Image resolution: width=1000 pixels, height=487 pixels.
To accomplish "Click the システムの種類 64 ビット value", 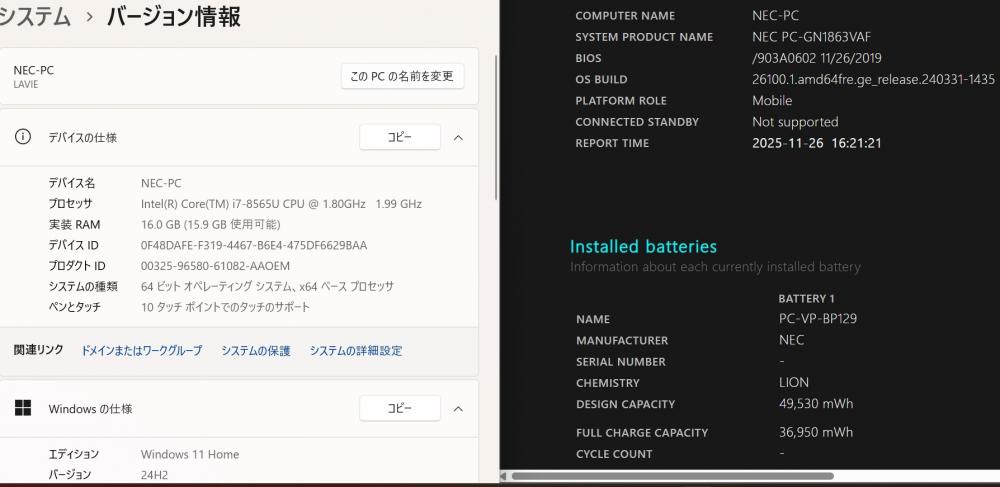I will coord(267,287).
